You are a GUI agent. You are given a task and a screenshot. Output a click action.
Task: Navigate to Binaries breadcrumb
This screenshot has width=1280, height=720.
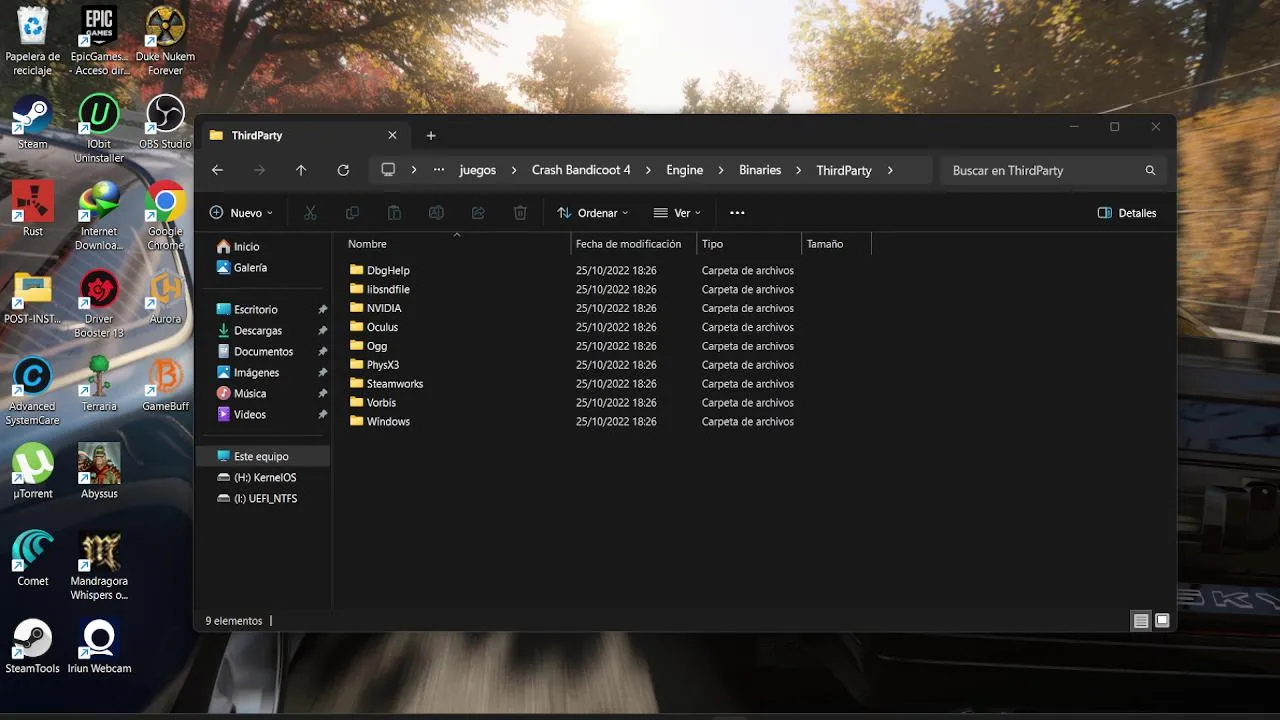click(760, 170)
